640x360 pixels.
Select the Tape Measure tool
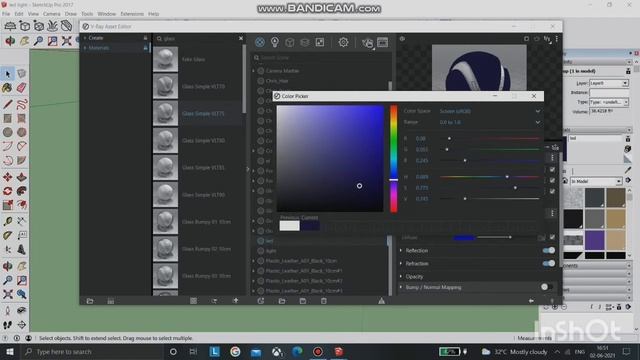pyautogui.click(x=7, y=221)
